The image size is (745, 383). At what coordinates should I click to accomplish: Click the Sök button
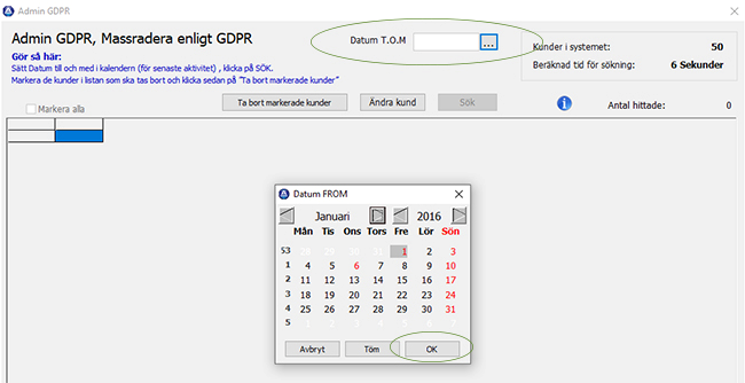[468, 102]
